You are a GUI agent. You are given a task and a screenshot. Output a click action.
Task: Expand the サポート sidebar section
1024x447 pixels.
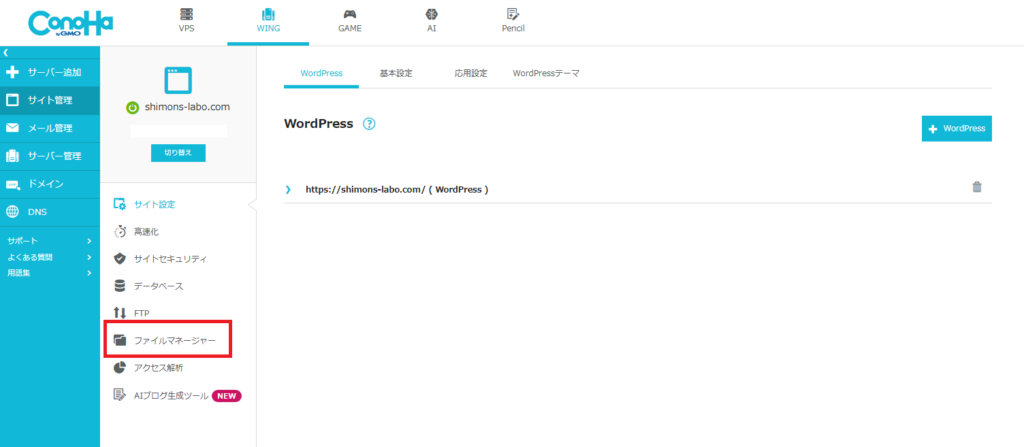tap(88, 241)
